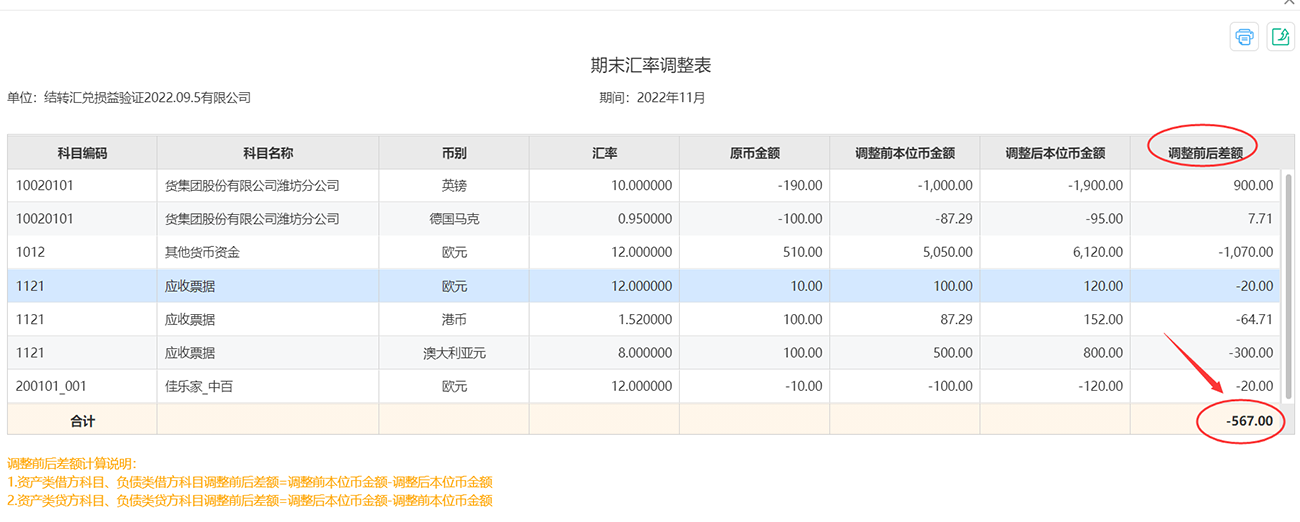1300x522 pixels.
Task: Click the 澳大利亚元 currency cell
Action: [x=454, y=353]
